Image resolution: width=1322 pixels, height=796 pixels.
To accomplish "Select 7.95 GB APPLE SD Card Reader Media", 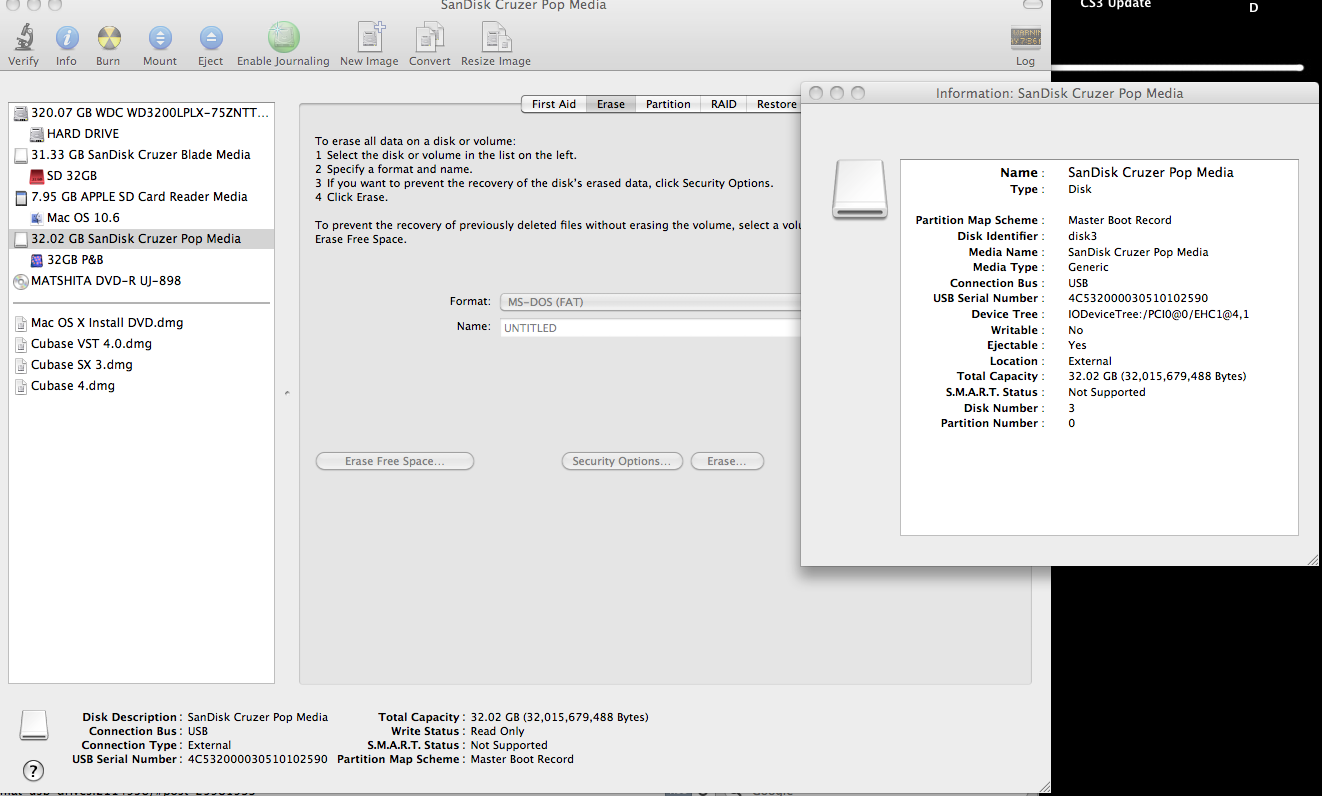I will click(141, 197).
